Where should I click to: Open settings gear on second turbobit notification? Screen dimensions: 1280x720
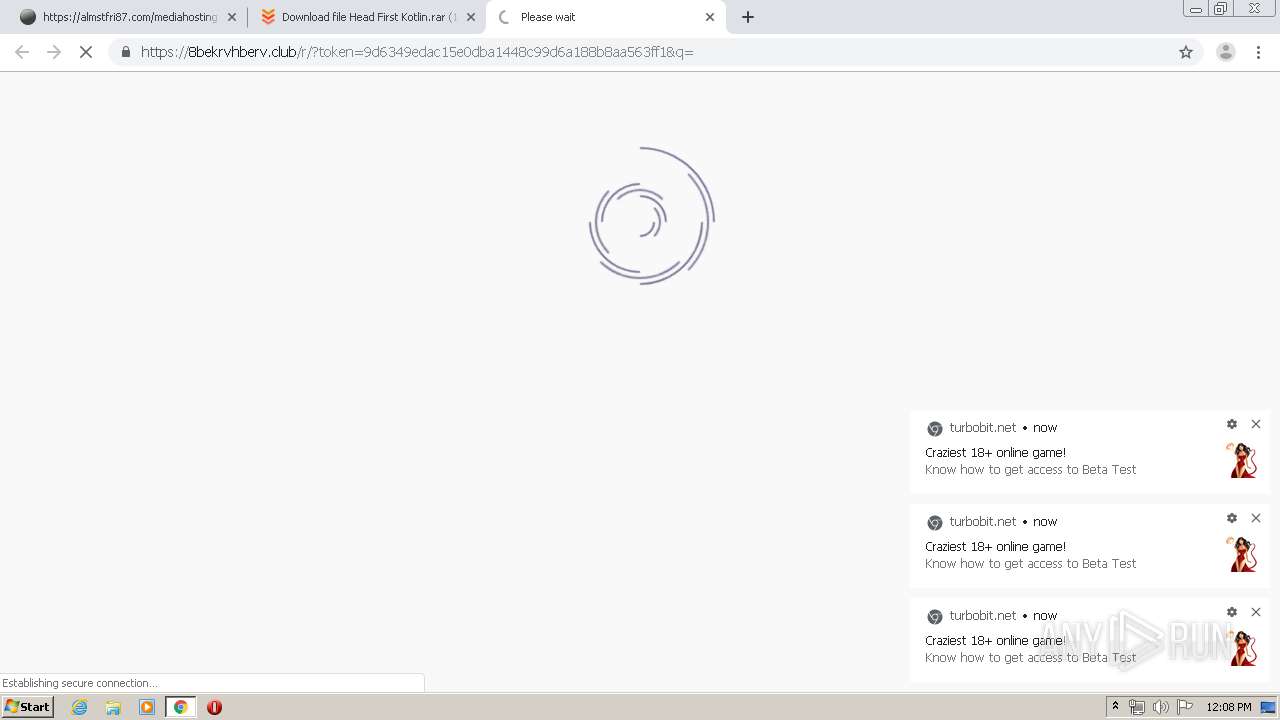(x=1232, y=518)
